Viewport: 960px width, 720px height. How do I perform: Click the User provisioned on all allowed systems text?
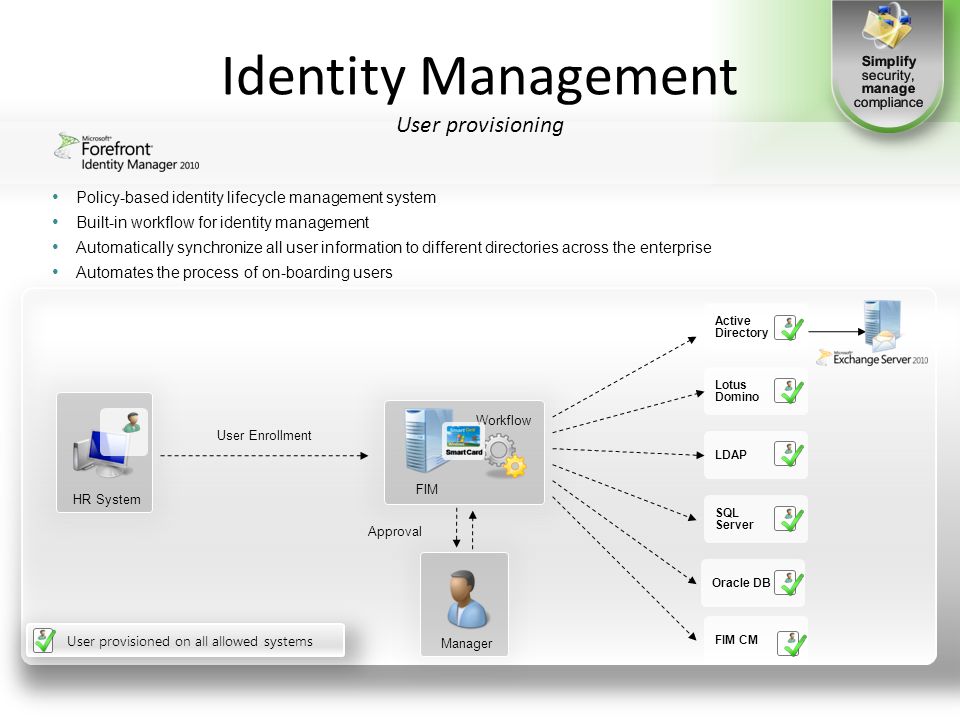click(x=190, y=641)
